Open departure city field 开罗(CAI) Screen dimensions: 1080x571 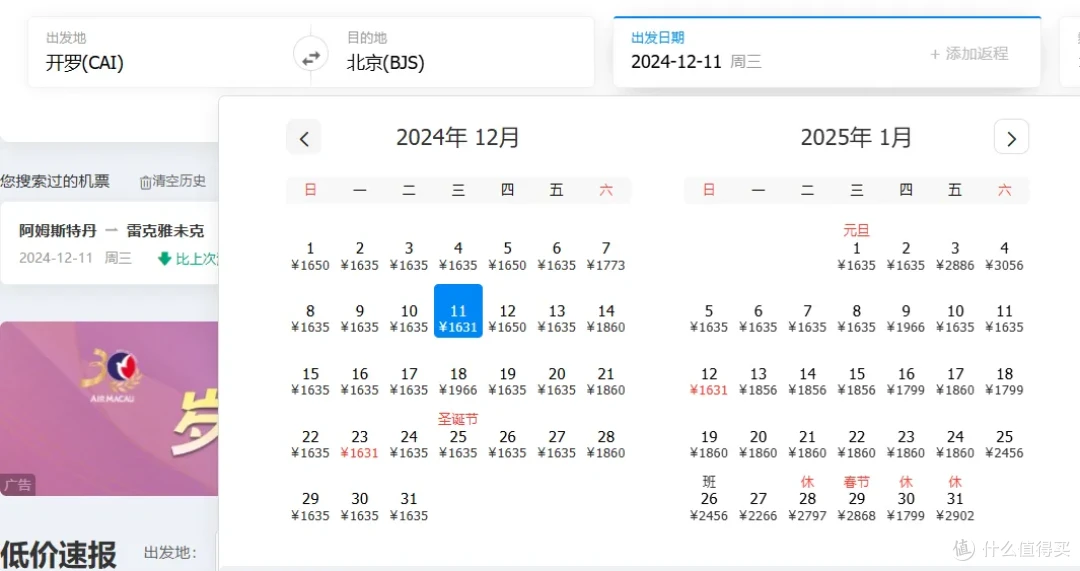162,52
